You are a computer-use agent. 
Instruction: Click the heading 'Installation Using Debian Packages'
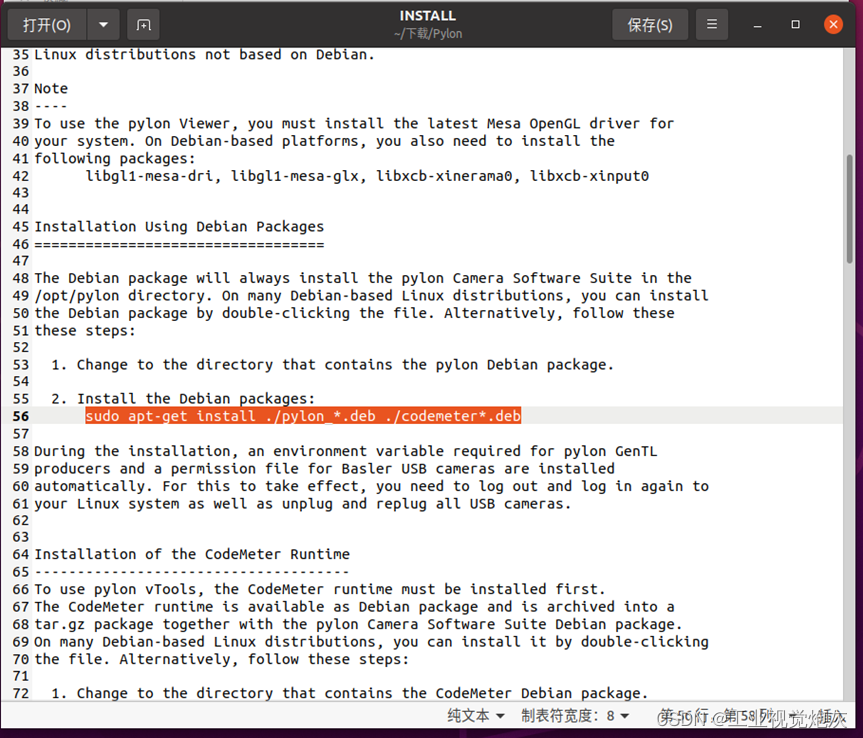(x=179, y=227)
